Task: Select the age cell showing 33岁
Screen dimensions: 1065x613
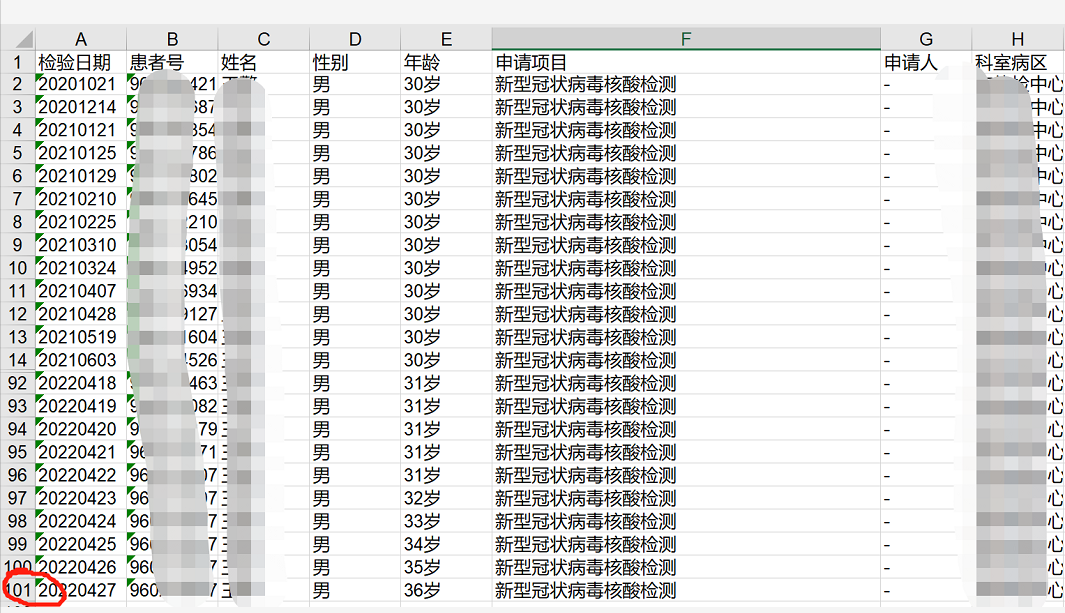Action: pyautogui.click(x=446, y=522)
